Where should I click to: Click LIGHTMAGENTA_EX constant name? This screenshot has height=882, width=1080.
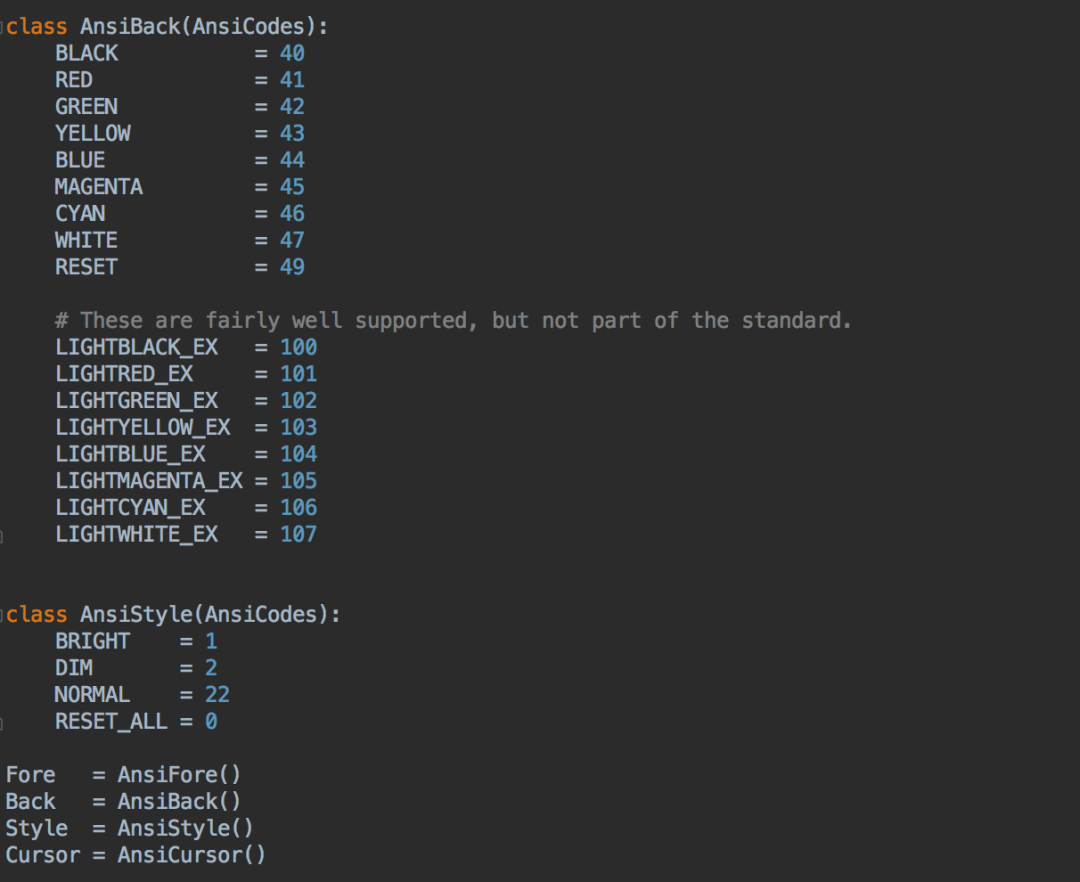pyautogui.click(x=149, y=481)
